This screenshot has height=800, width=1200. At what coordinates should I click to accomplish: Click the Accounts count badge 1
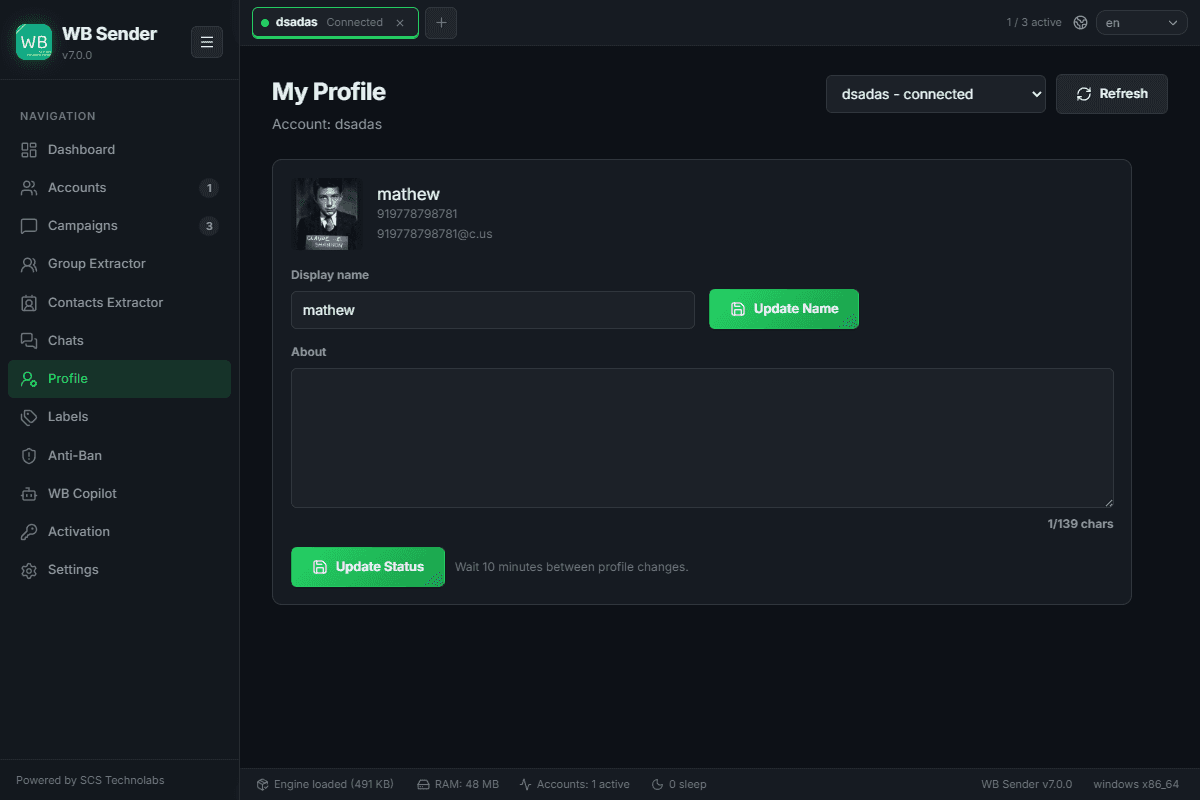[x=208, y=188]
